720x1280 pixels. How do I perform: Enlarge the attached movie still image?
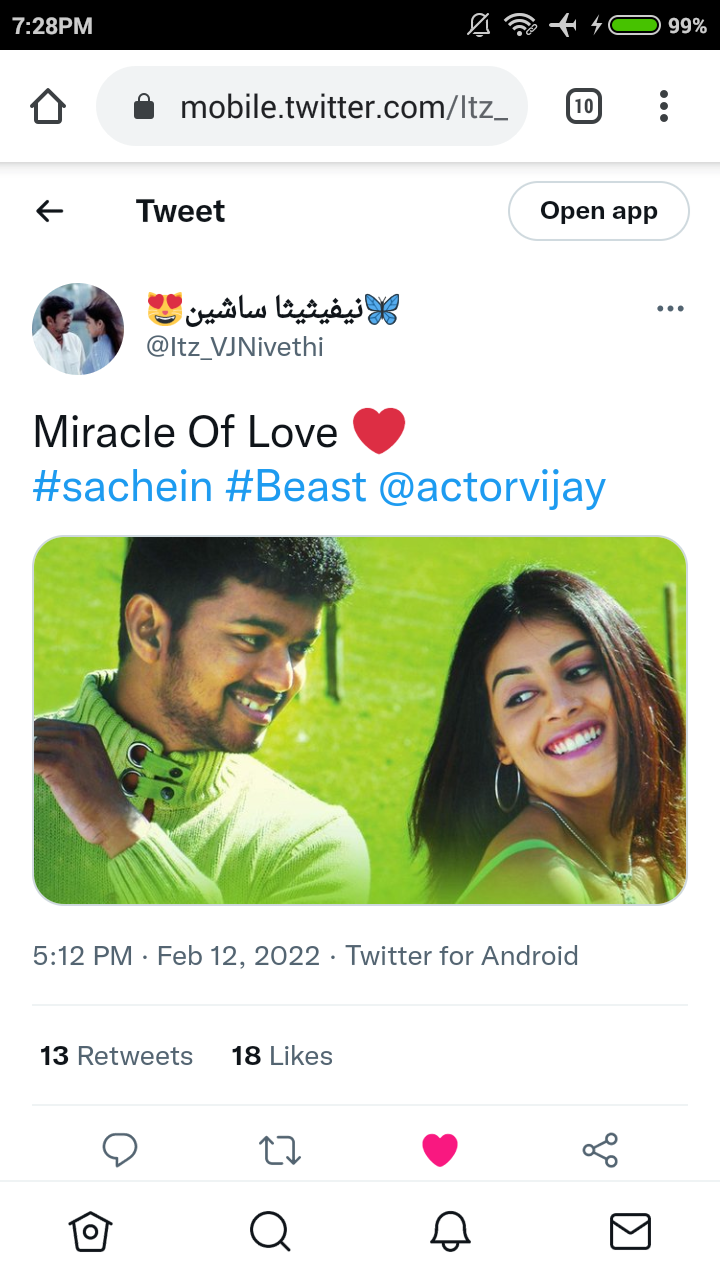tap(360, 720)
